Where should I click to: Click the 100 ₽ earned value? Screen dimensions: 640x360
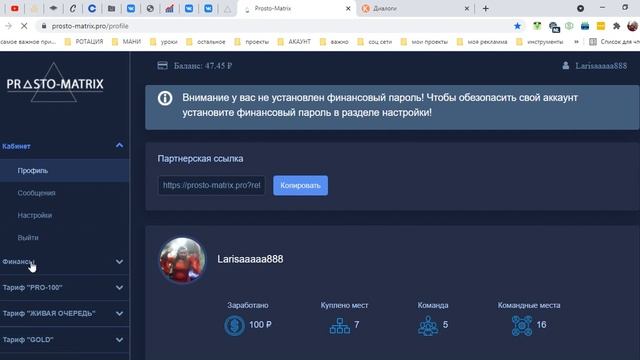click(x=260, y=324)
